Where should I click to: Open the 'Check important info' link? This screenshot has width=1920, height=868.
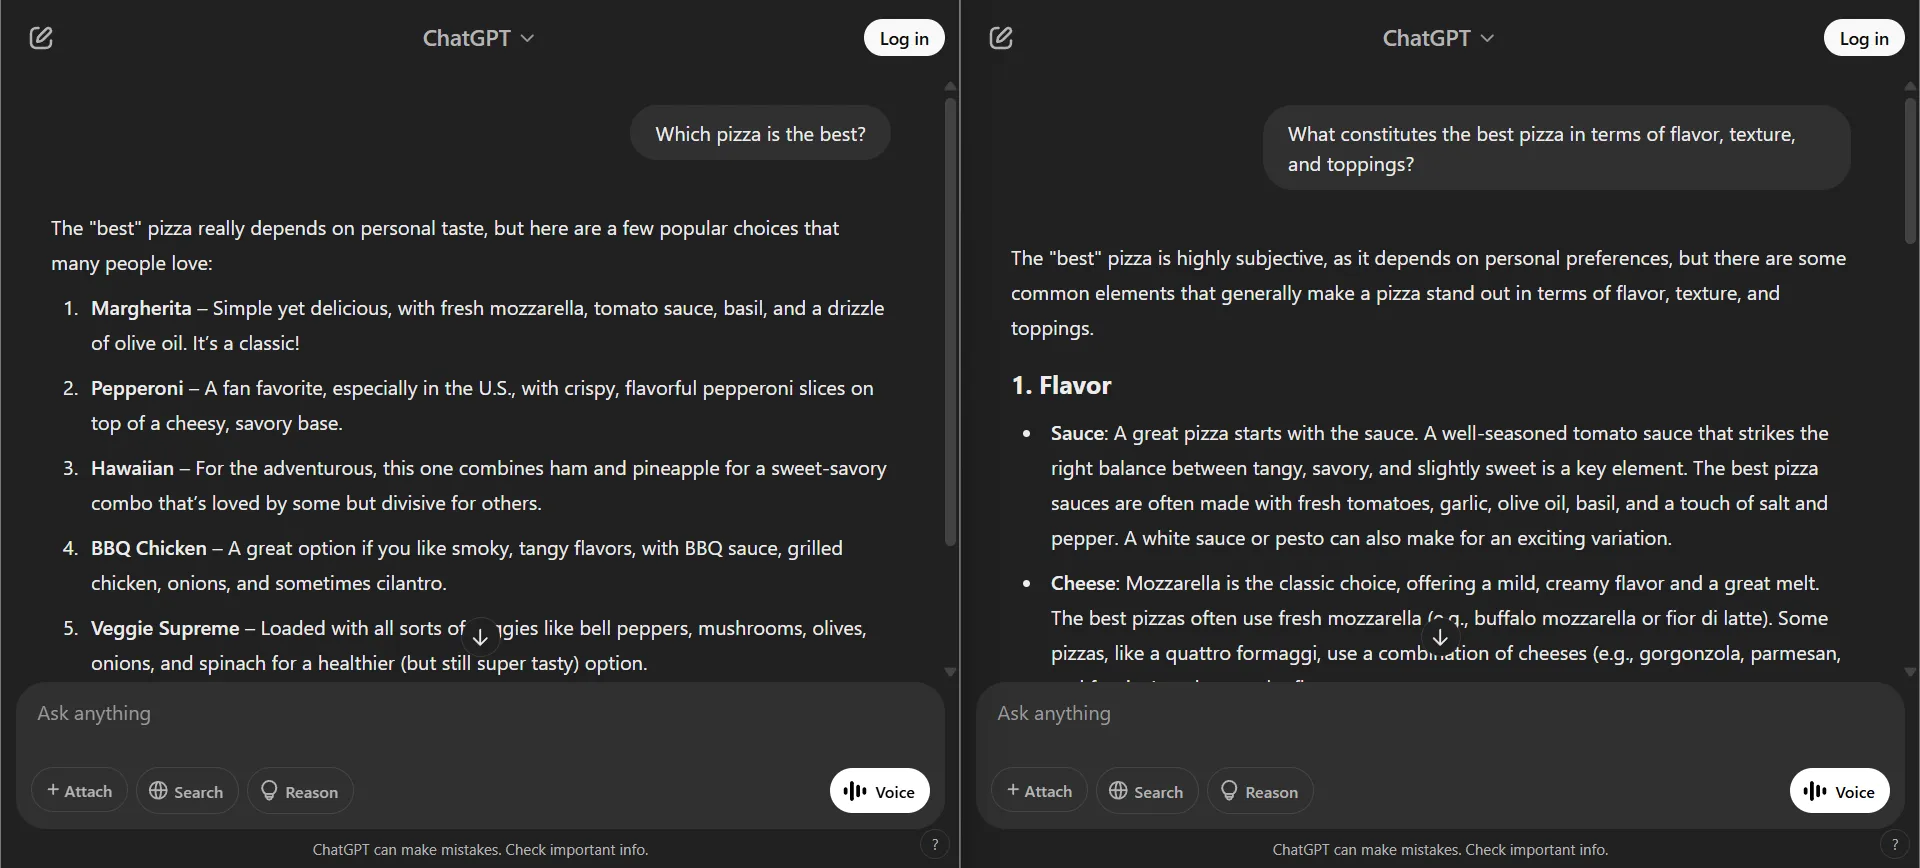(x=575, y=849)
